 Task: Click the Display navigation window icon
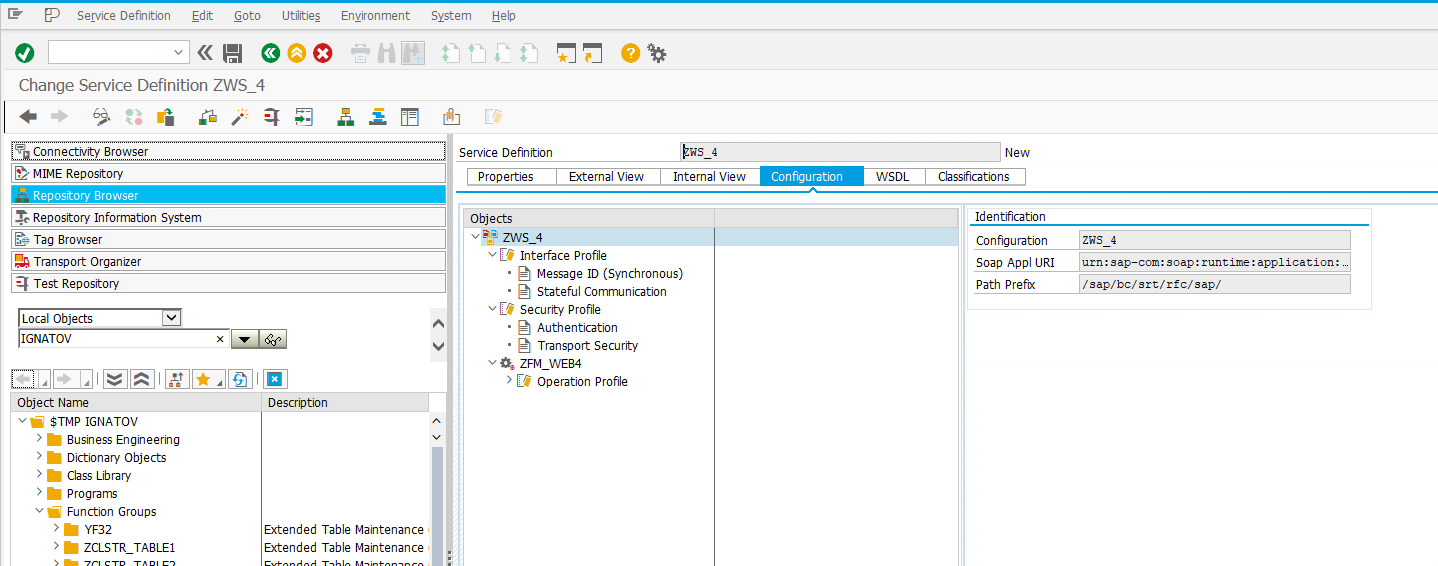click(377, 117)
